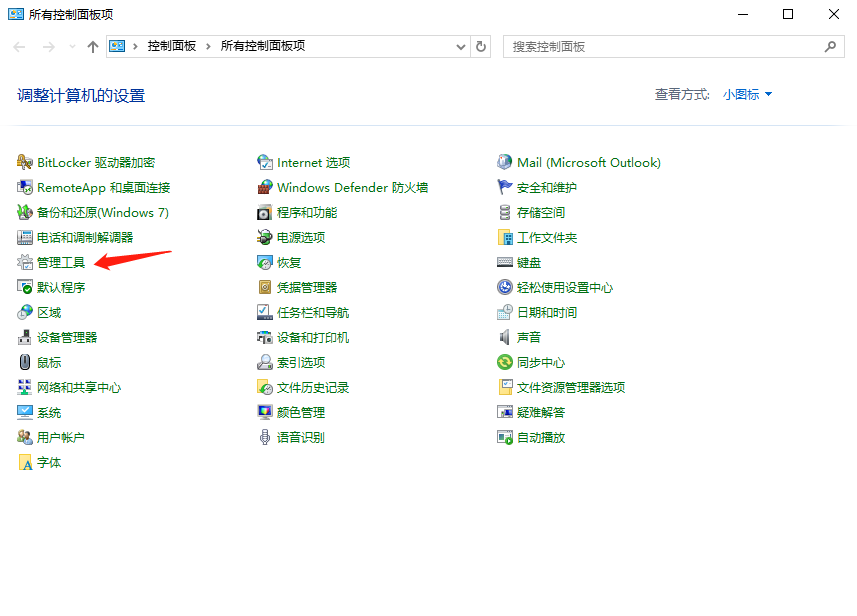The width and height of the screenshot is (857, 616).
Task: Open the 字体 item
Action: 49,462
